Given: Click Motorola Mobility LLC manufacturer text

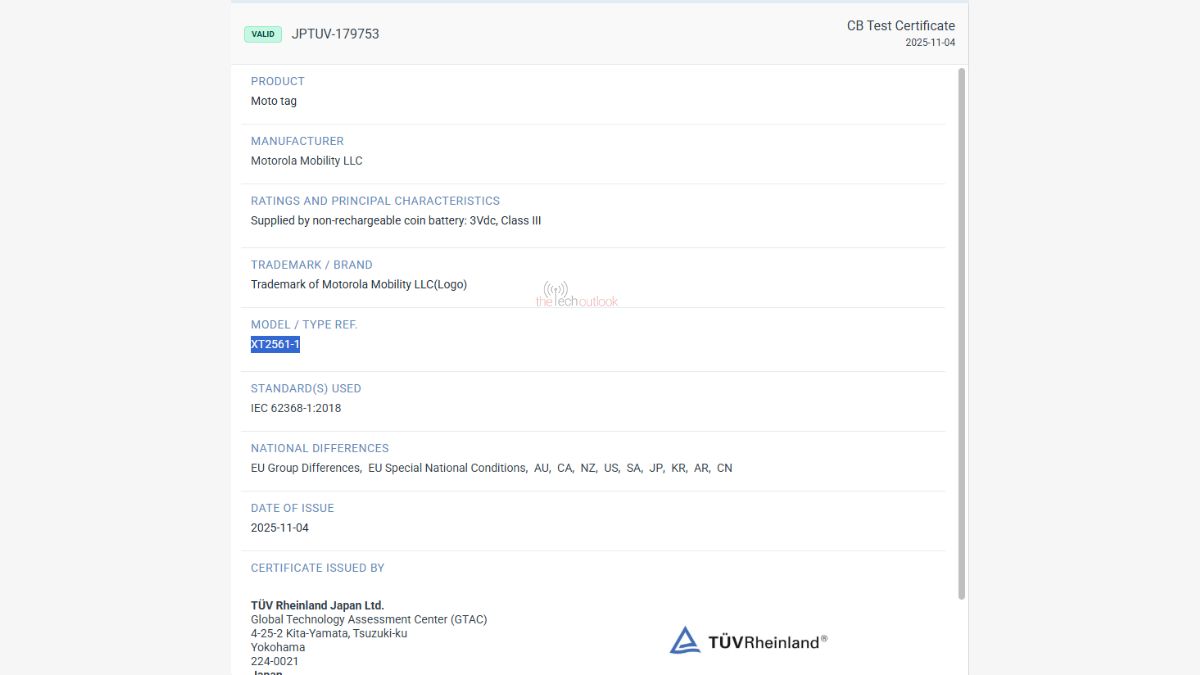Looking at the screenshot, I should pyautogui.click(x=306, y=161).
